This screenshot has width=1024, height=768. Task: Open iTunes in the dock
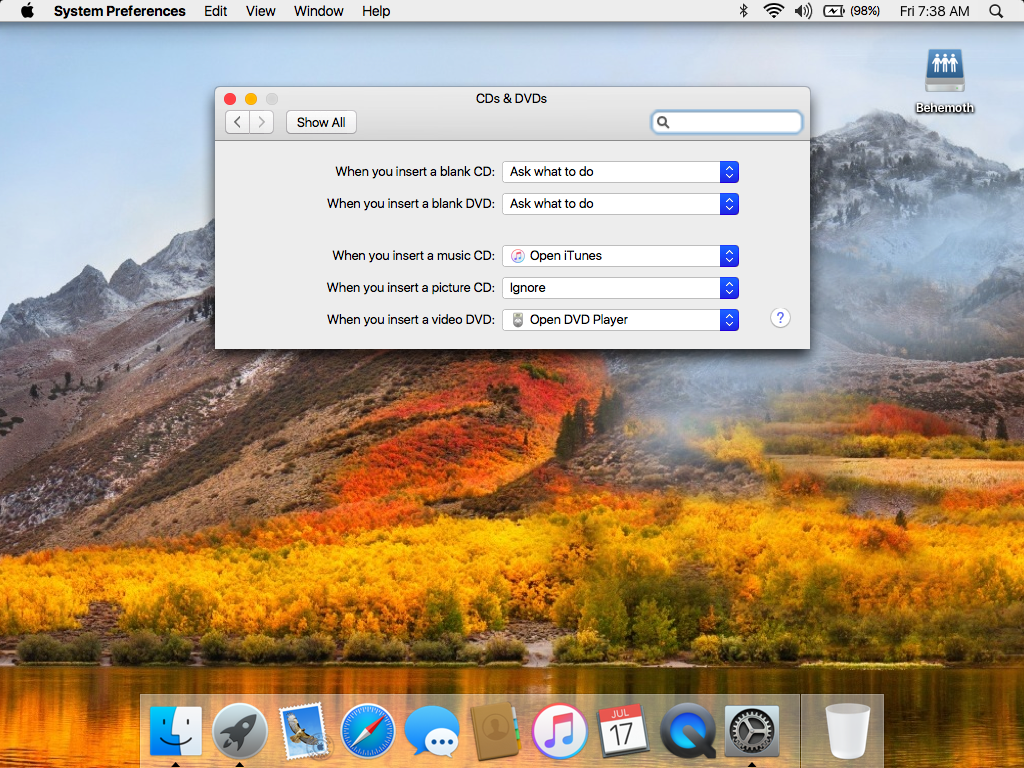[559, 731]
